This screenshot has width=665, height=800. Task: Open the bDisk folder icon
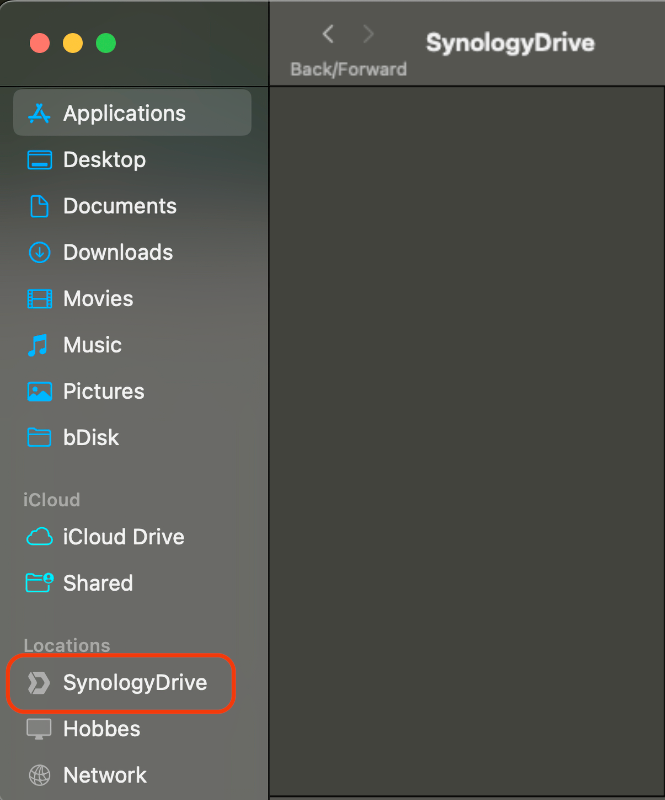tap(39, 438)
